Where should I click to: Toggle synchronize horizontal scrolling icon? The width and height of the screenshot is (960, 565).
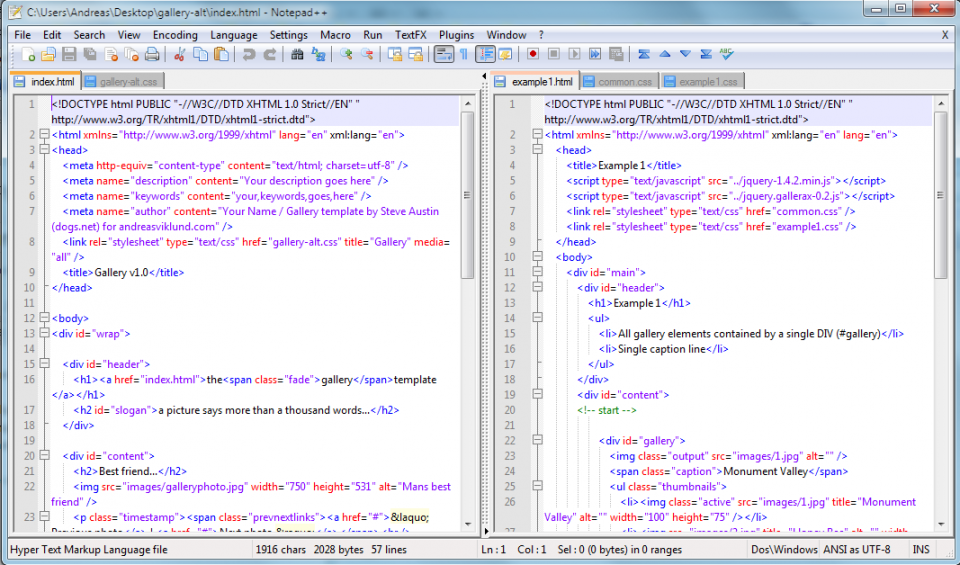pos(416,54)
